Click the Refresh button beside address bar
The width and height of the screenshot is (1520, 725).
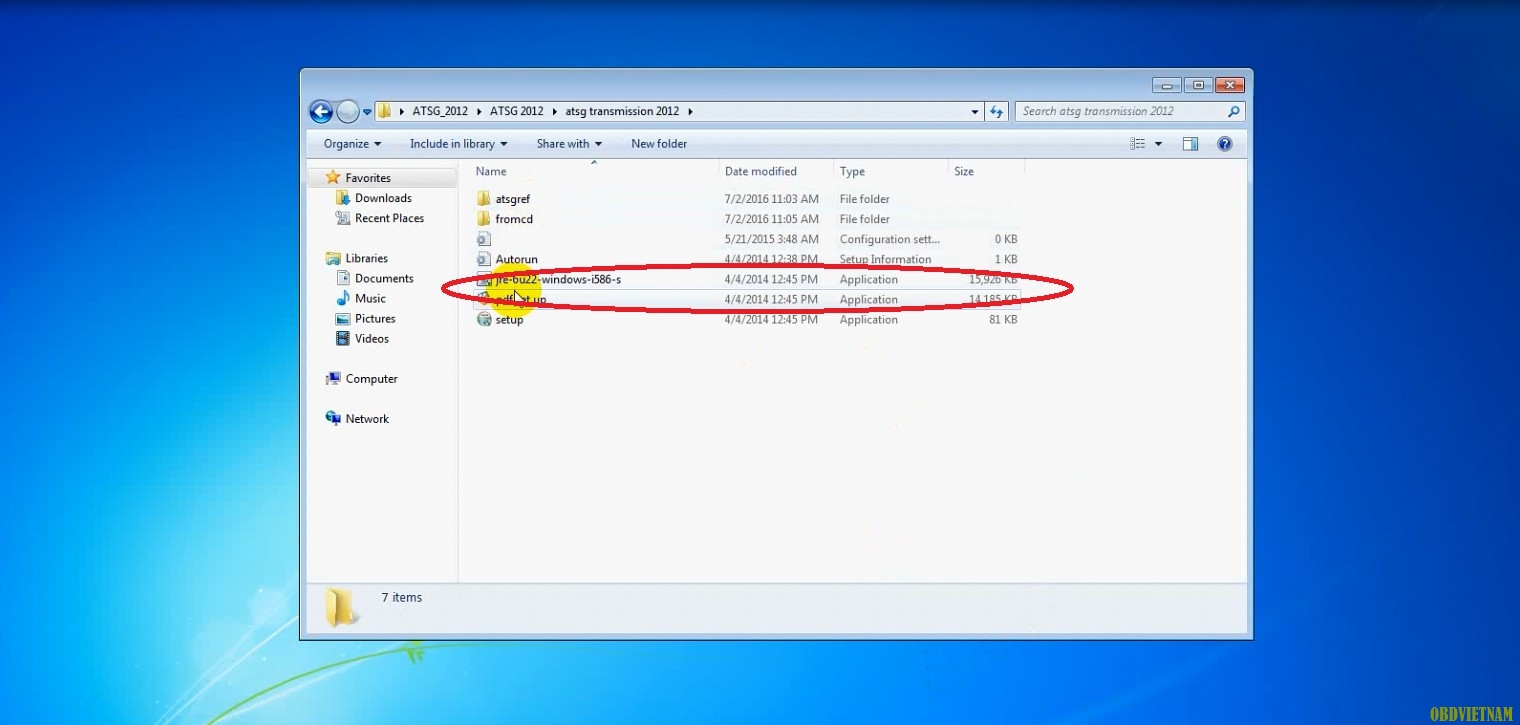(996, 112)
